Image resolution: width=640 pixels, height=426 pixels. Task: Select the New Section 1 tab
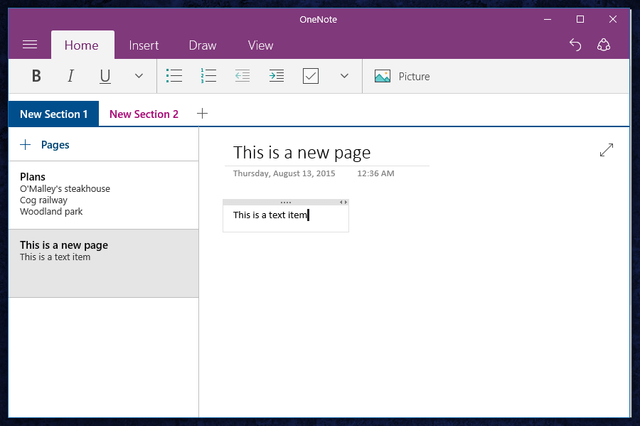[53, 114]
